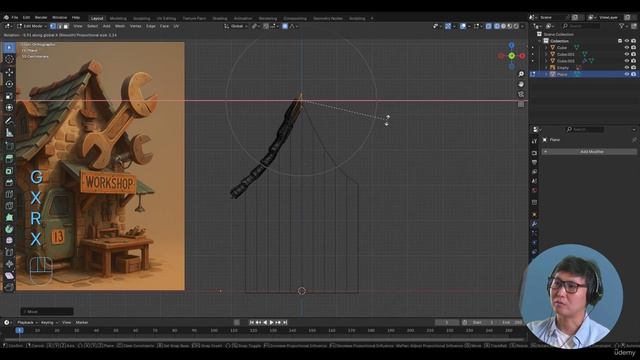The height and width of the screenshot is (360, 640).
Task: Click the zoom magnifier icon in viewport
Action: point(521,74)
